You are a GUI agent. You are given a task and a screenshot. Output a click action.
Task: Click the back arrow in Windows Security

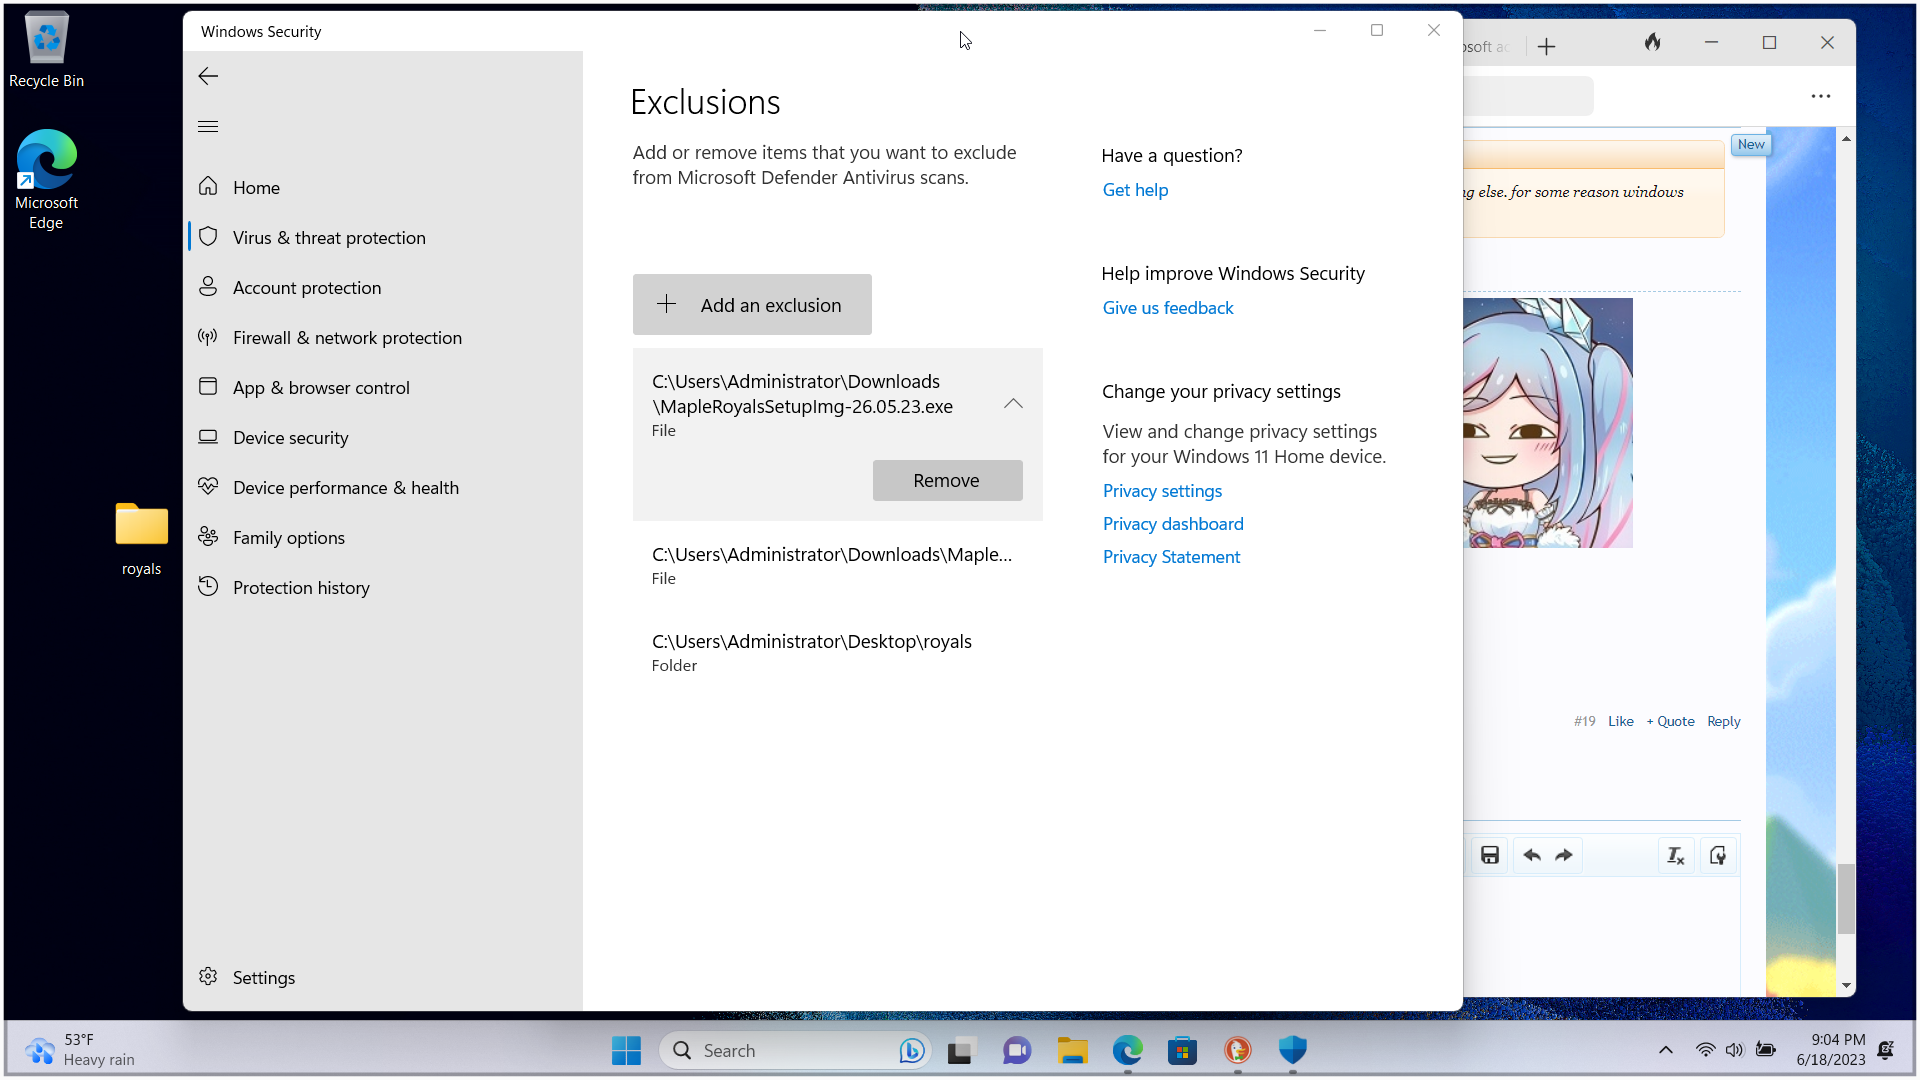point(208,76)
